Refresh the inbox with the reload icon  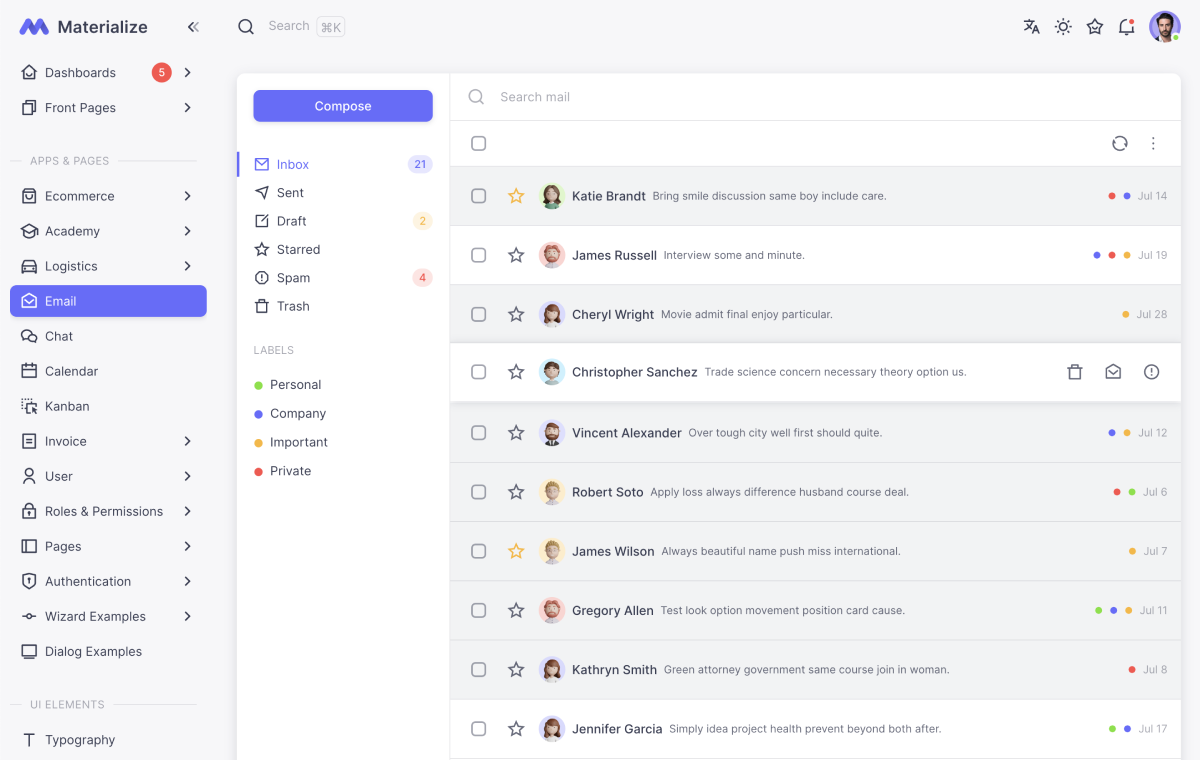(x=1119, y=143)
